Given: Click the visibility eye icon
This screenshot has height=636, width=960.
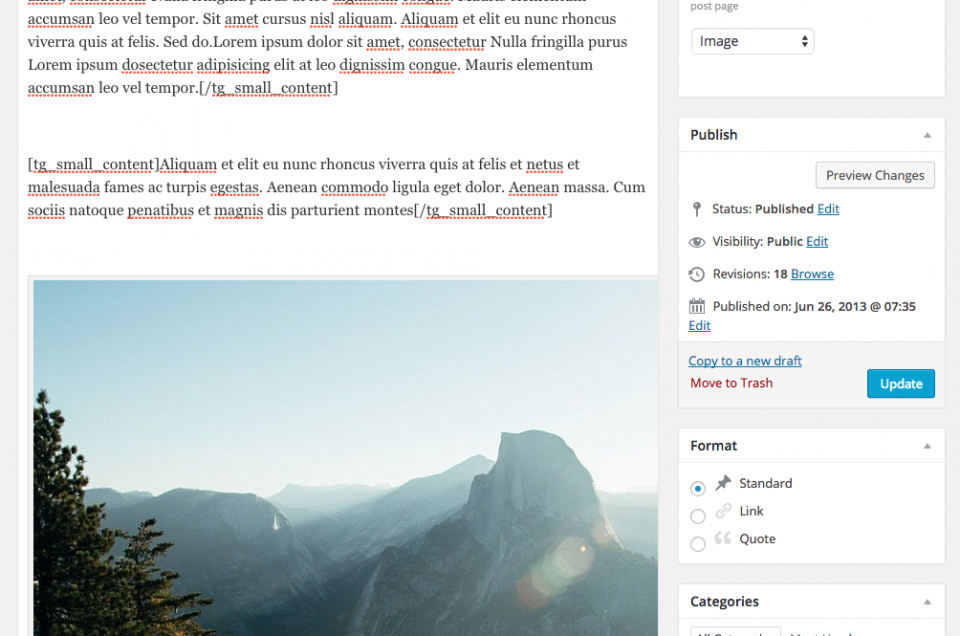Looking at the screenshot, I should pyautogui.click(x=697, y=242).
